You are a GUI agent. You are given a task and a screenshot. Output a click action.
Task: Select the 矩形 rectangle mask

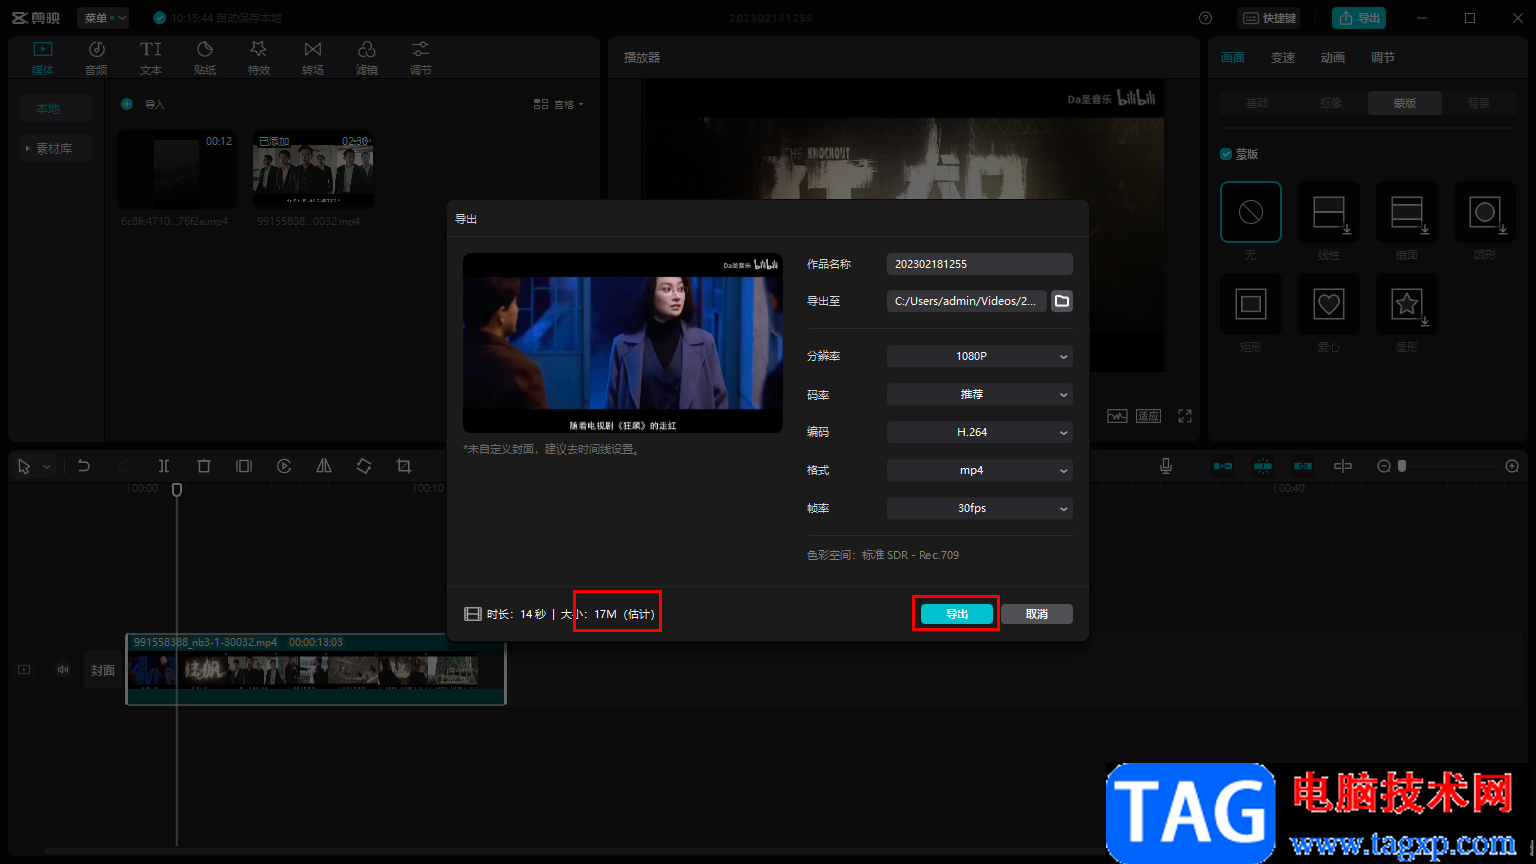pyautogui.click(x=1251, y=304)
